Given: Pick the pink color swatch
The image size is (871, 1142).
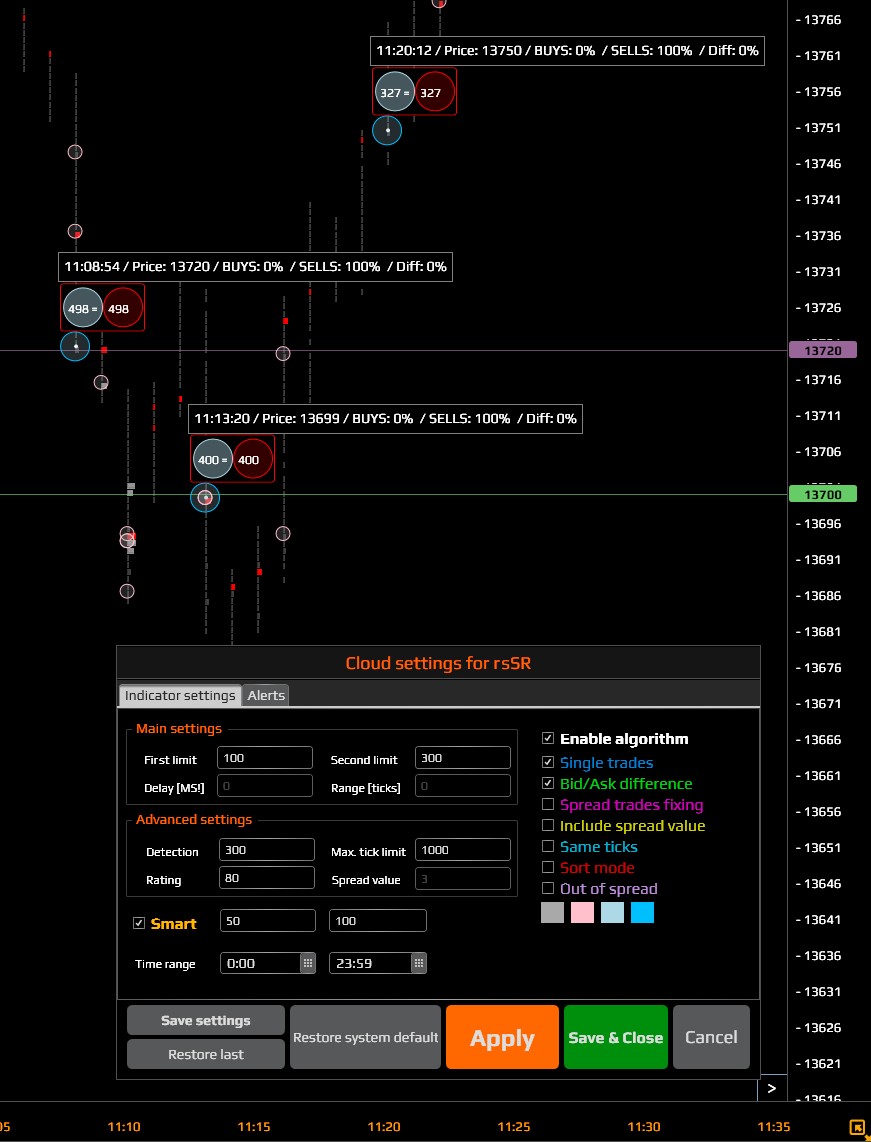Looking at the screenshot, I should pos(582,912).
